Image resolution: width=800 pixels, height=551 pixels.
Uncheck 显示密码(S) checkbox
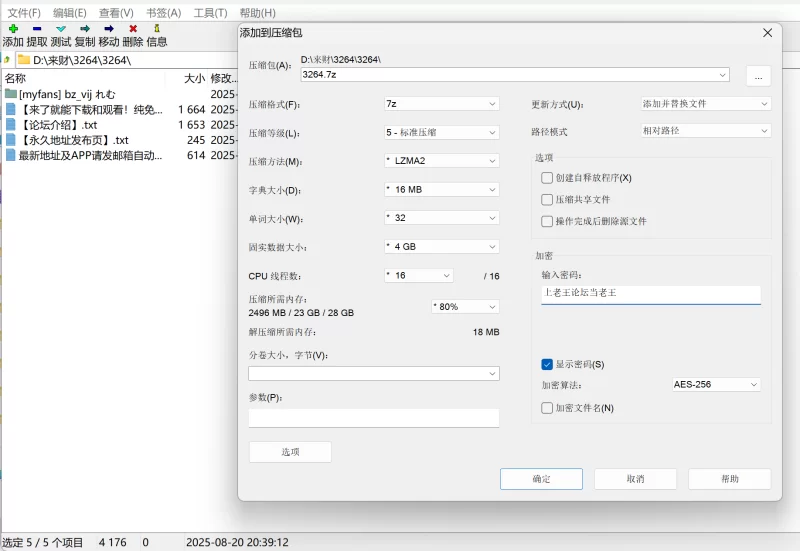(x=547, y=364)
